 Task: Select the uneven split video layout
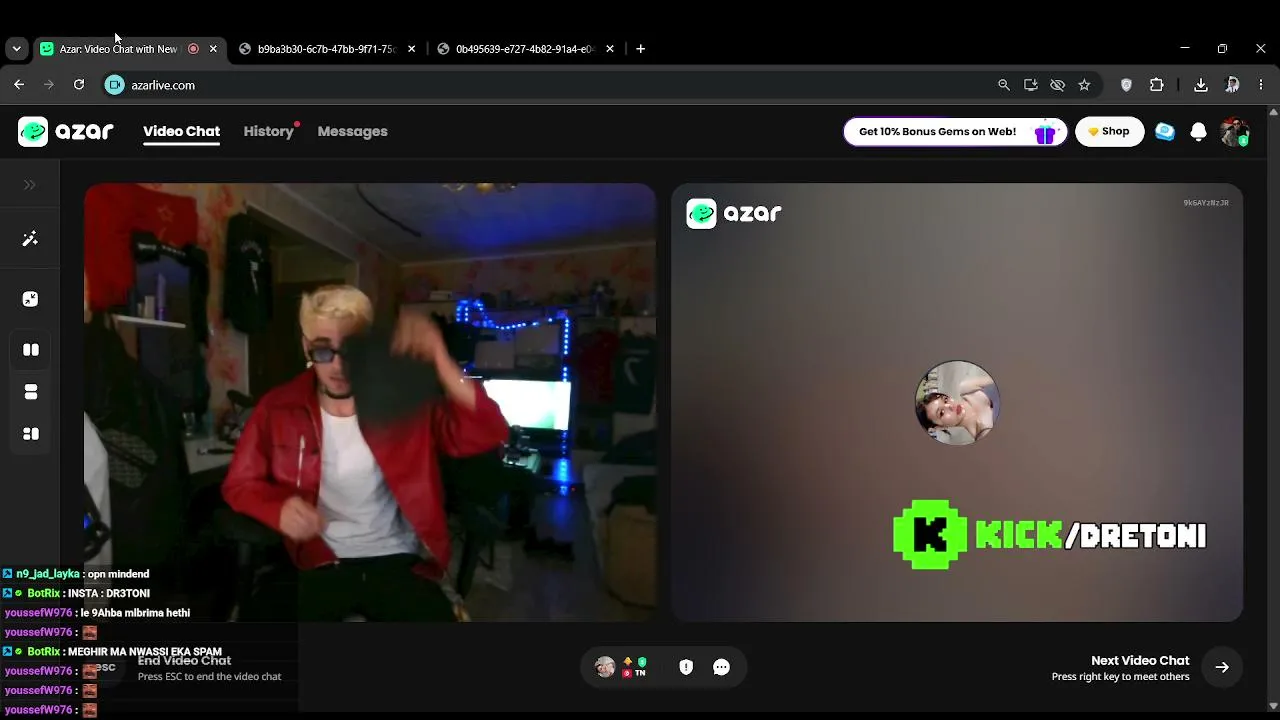[31, 434]
